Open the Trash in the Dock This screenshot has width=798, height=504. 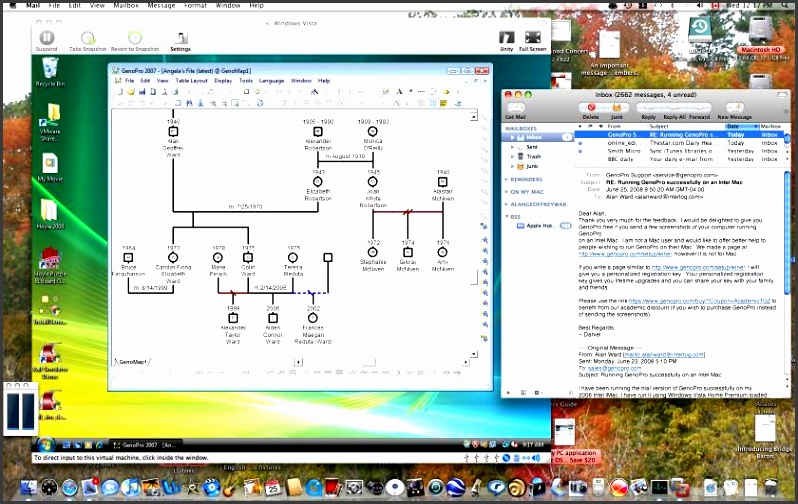coord(772,487)
